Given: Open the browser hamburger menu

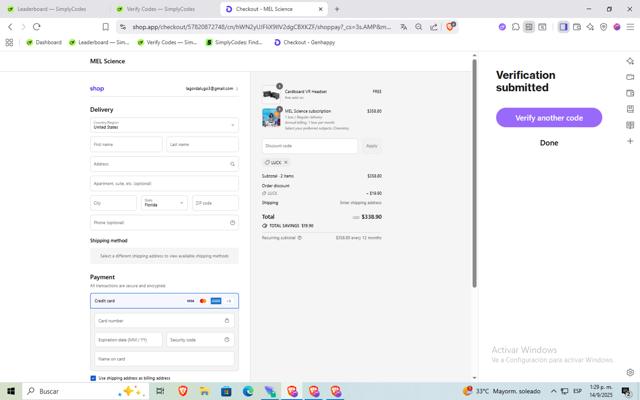Looking at the screenshot, I should [630, 27].
